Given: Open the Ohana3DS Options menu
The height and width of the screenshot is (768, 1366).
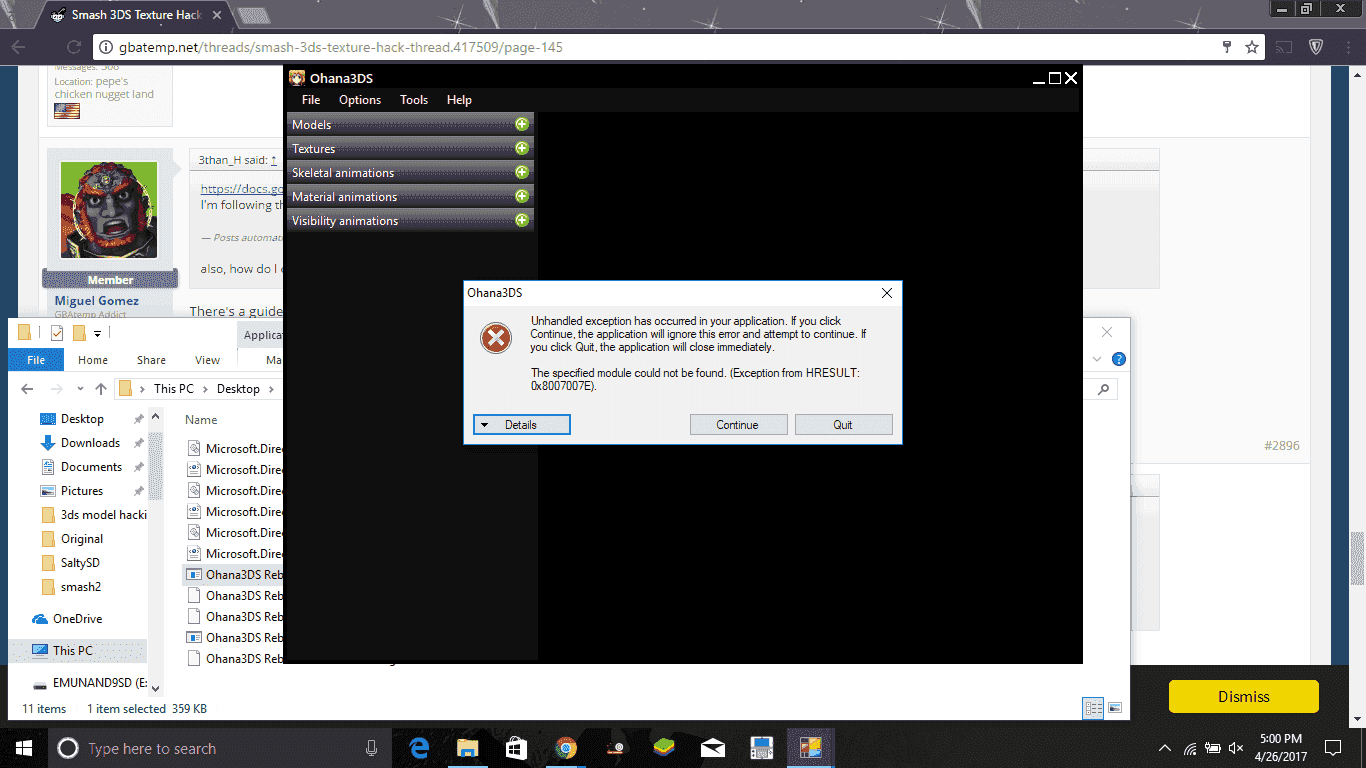Looking at the screenshot, I should [x=360, y=100].
